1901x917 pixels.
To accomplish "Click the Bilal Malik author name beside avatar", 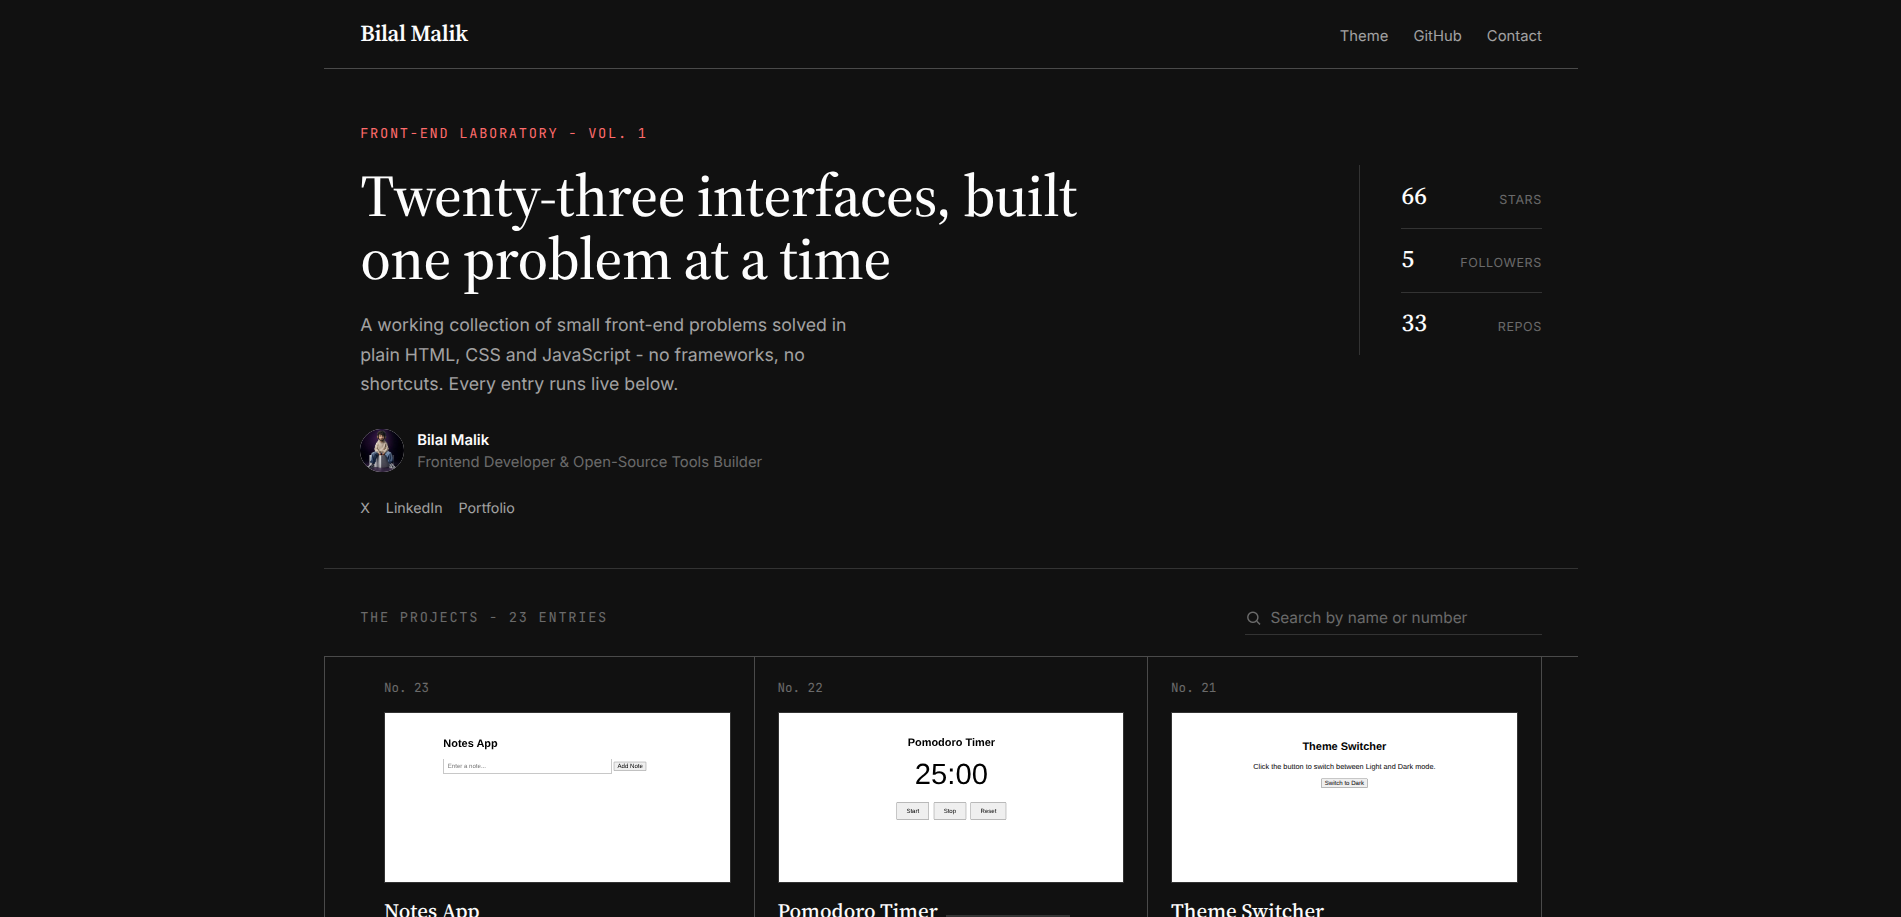I will click(x=453, y=440).
